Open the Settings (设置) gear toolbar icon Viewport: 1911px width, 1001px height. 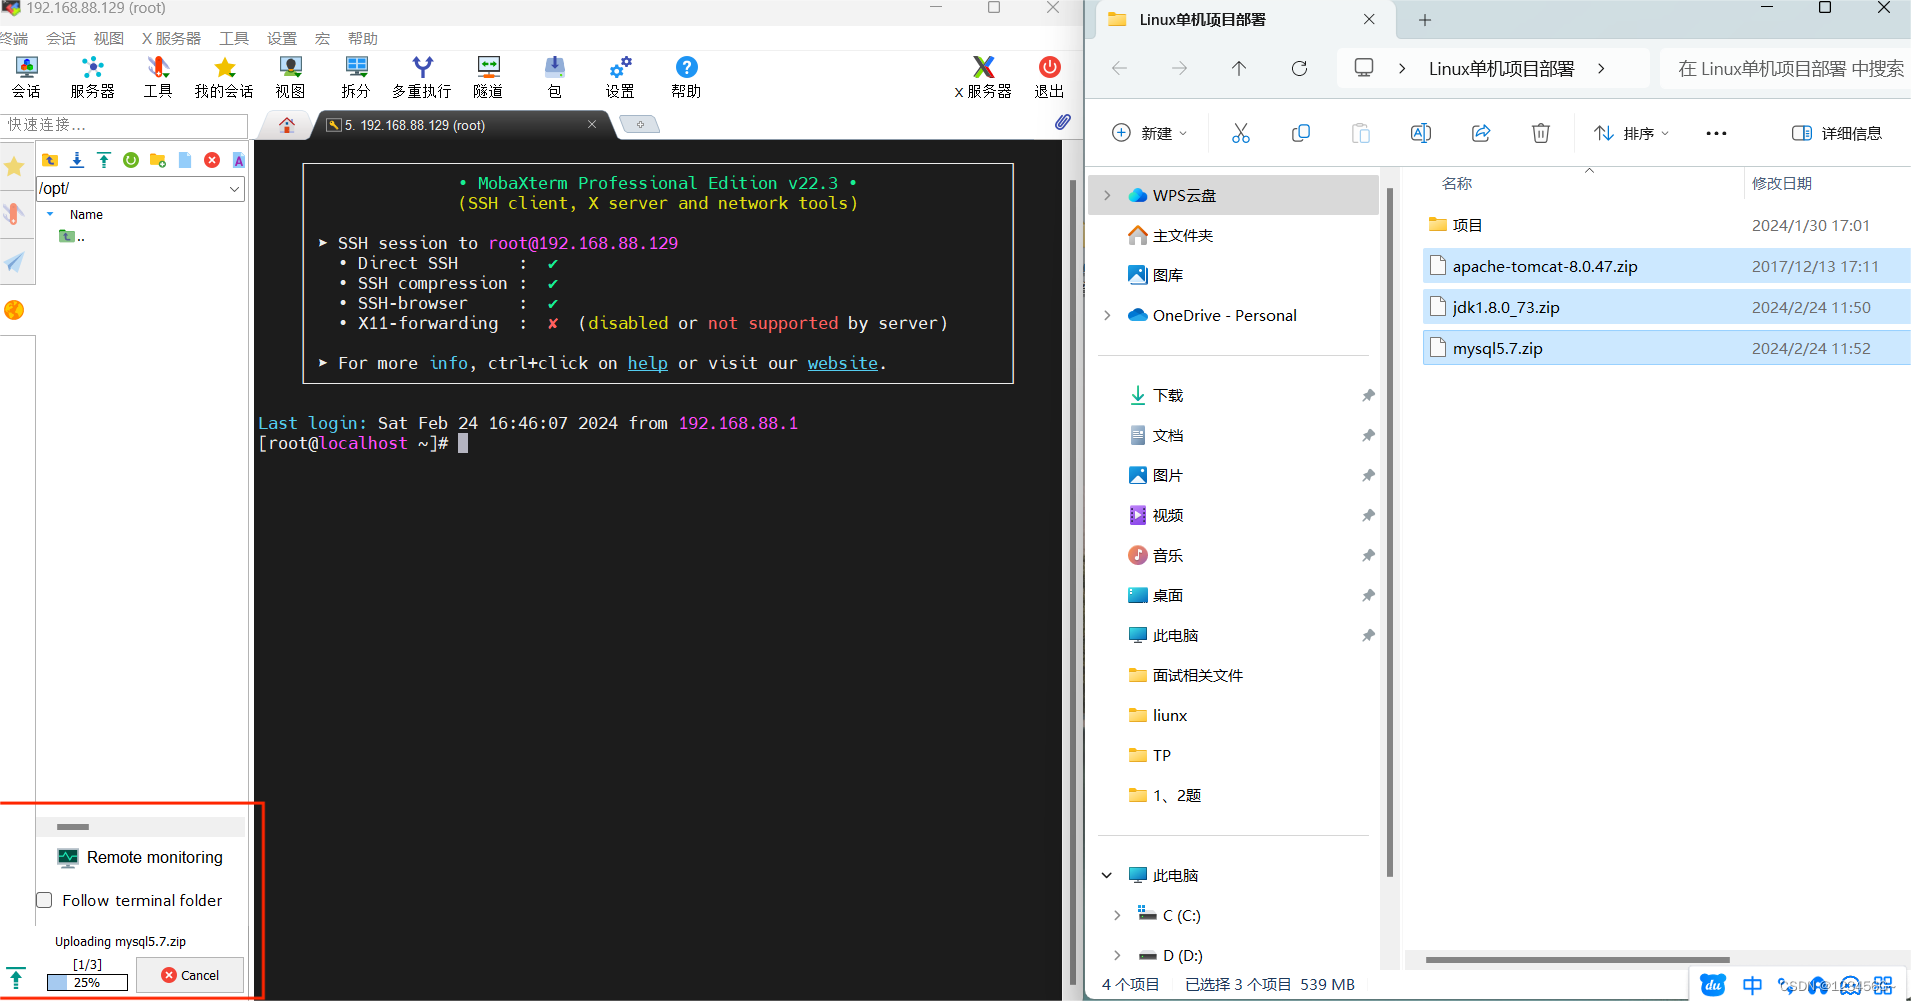[x=620, y=77]
